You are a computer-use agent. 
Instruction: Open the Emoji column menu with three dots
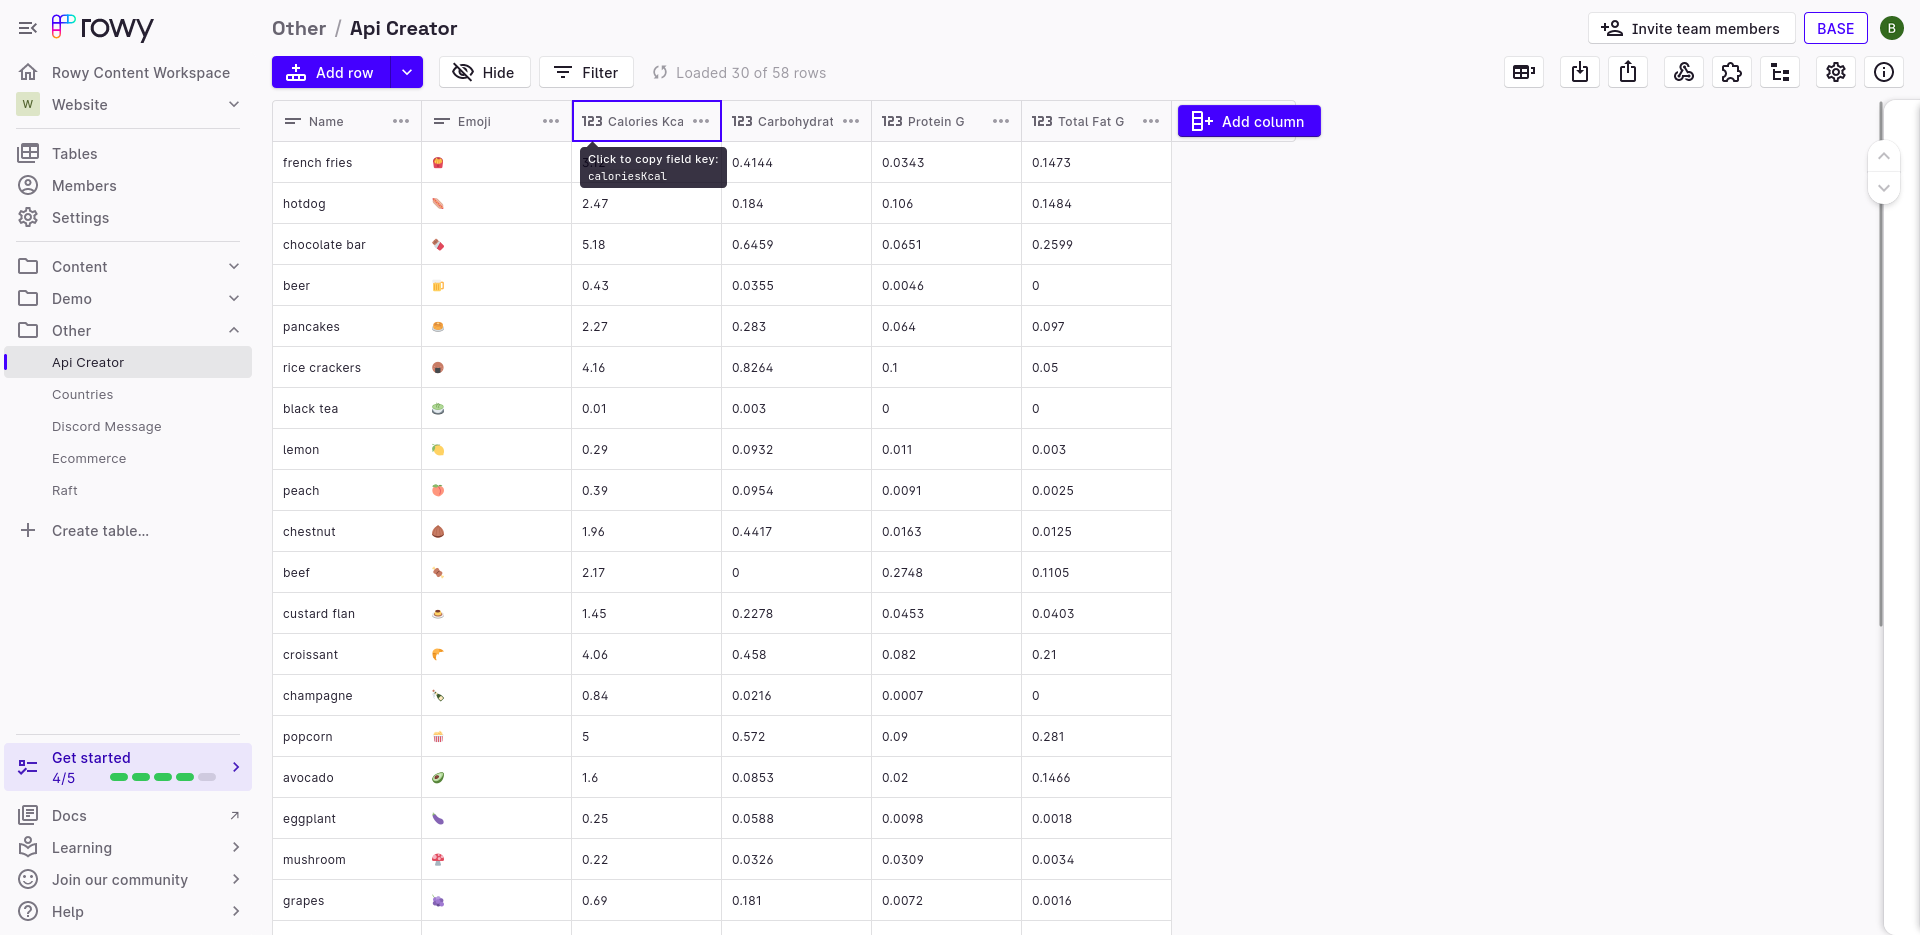[551, 121]
